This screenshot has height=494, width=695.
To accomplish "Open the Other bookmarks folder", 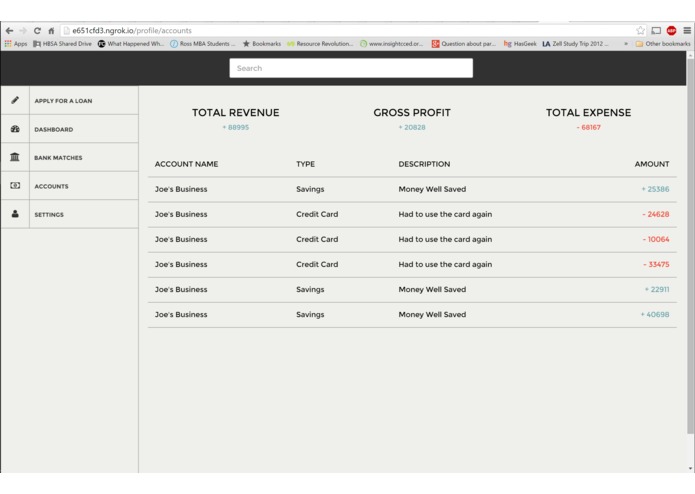I will (x=663, y=43).
